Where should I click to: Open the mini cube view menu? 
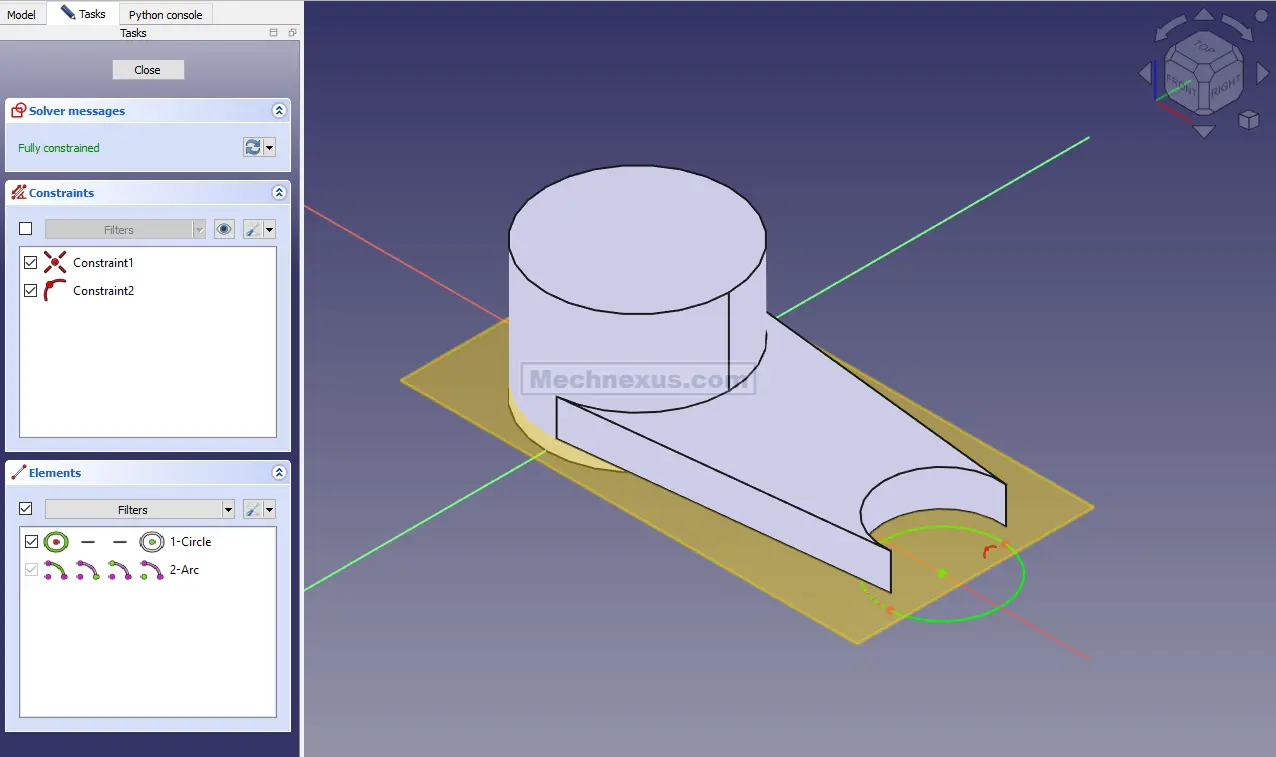click(x=1248, y=120)
